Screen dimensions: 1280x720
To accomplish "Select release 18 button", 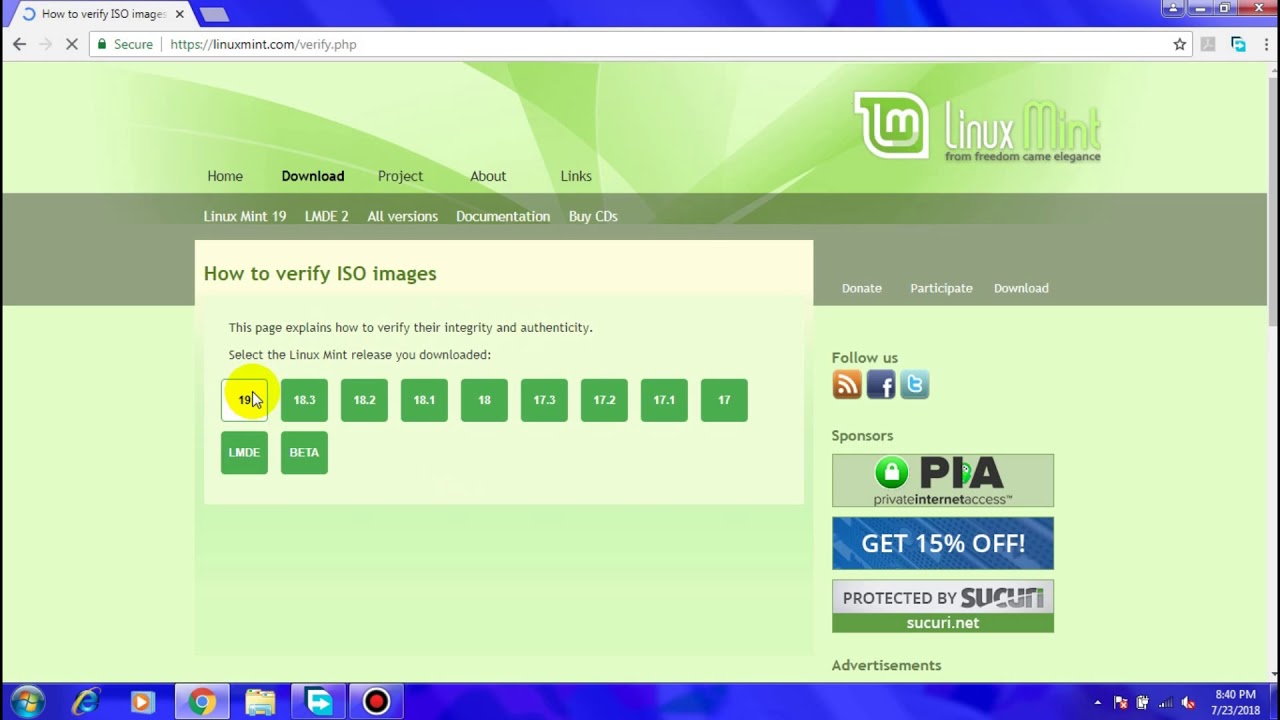I will pos(484,400).
